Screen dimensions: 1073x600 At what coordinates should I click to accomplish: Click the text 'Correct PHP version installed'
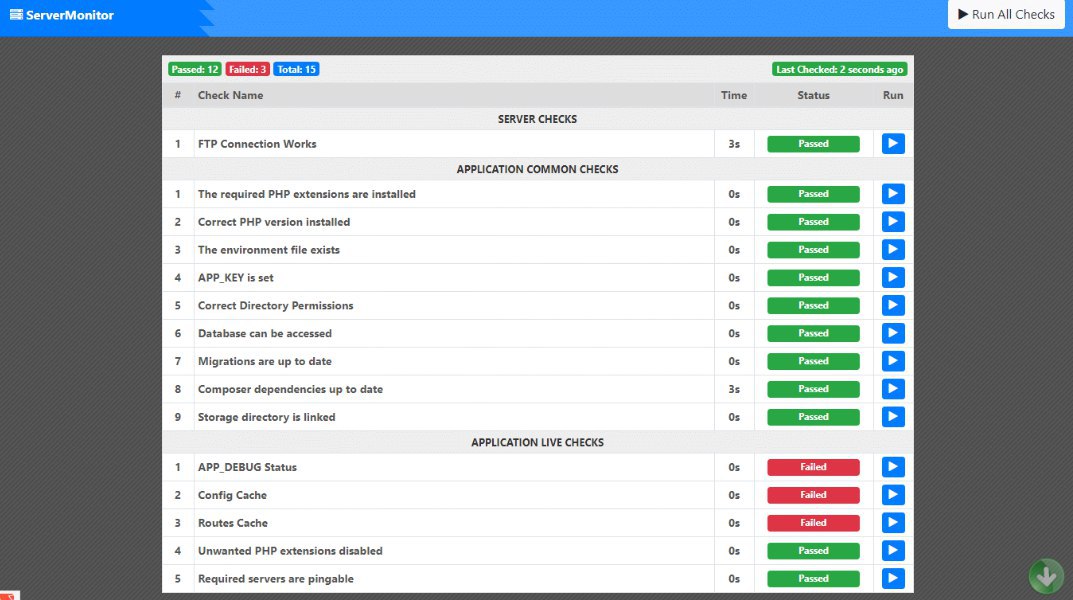(x=274, y=222)
